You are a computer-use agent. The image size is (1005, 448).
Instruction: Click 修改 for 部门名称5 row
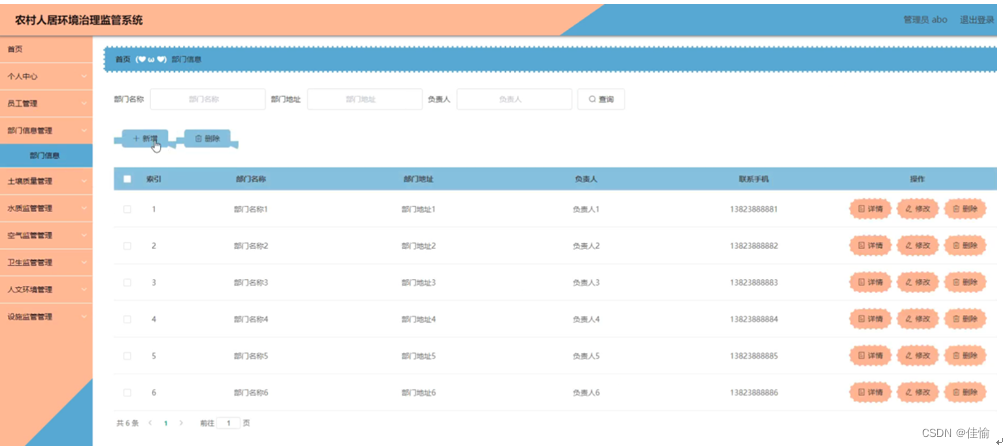click(918, 356)
